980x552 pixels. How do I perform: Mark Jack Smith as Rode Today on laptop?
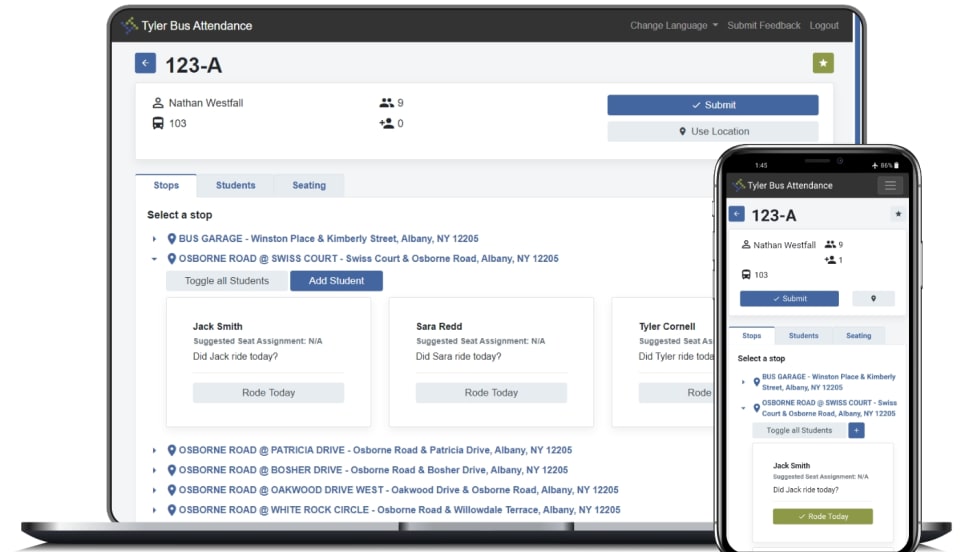(268, 393)
